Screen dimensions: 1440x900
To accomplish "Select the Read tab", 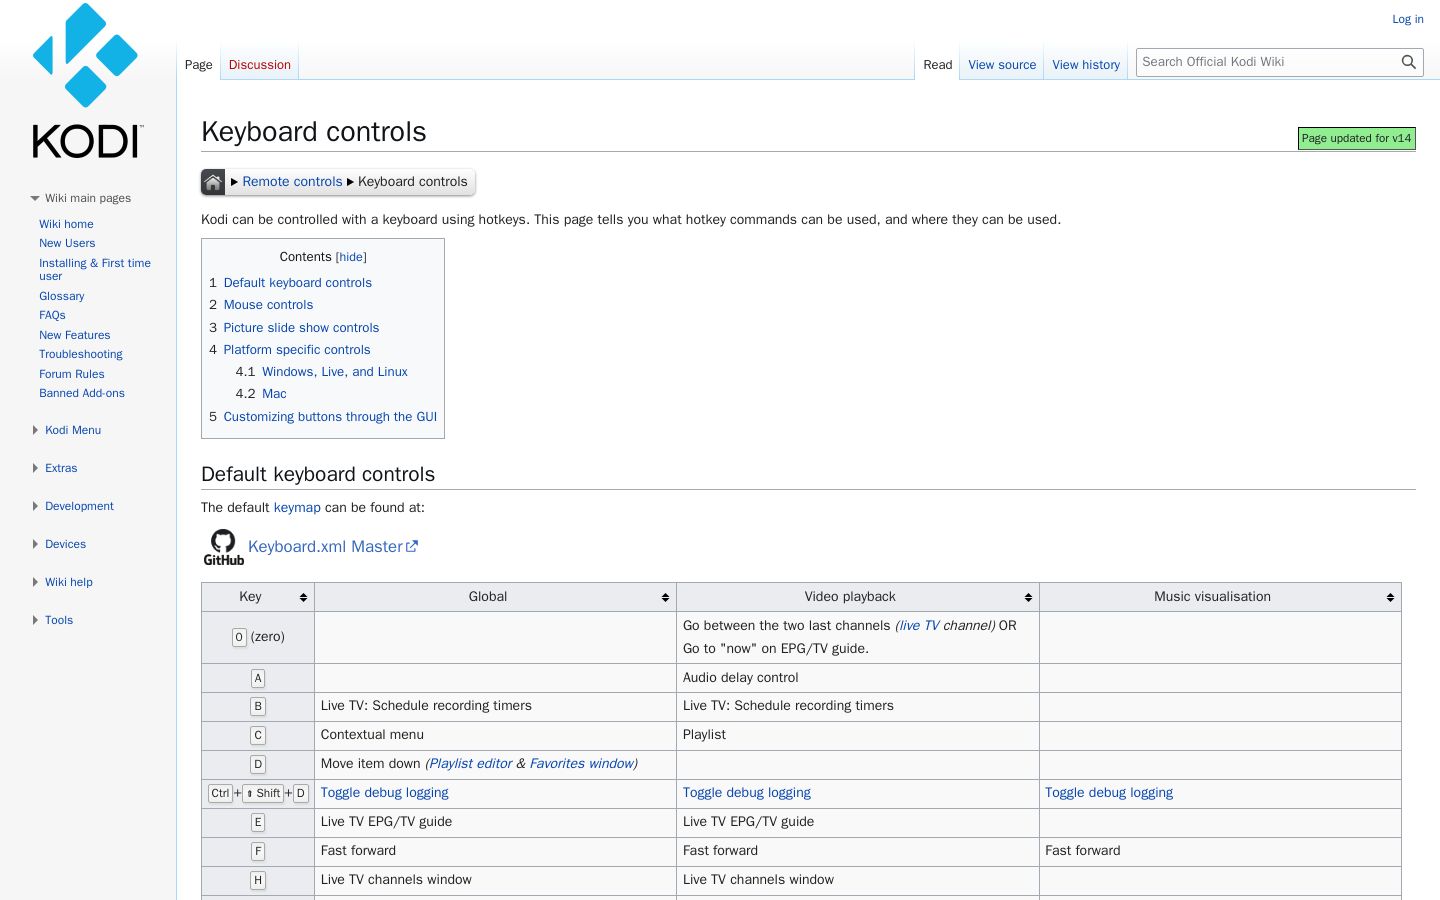I will (x=937, y=65).
